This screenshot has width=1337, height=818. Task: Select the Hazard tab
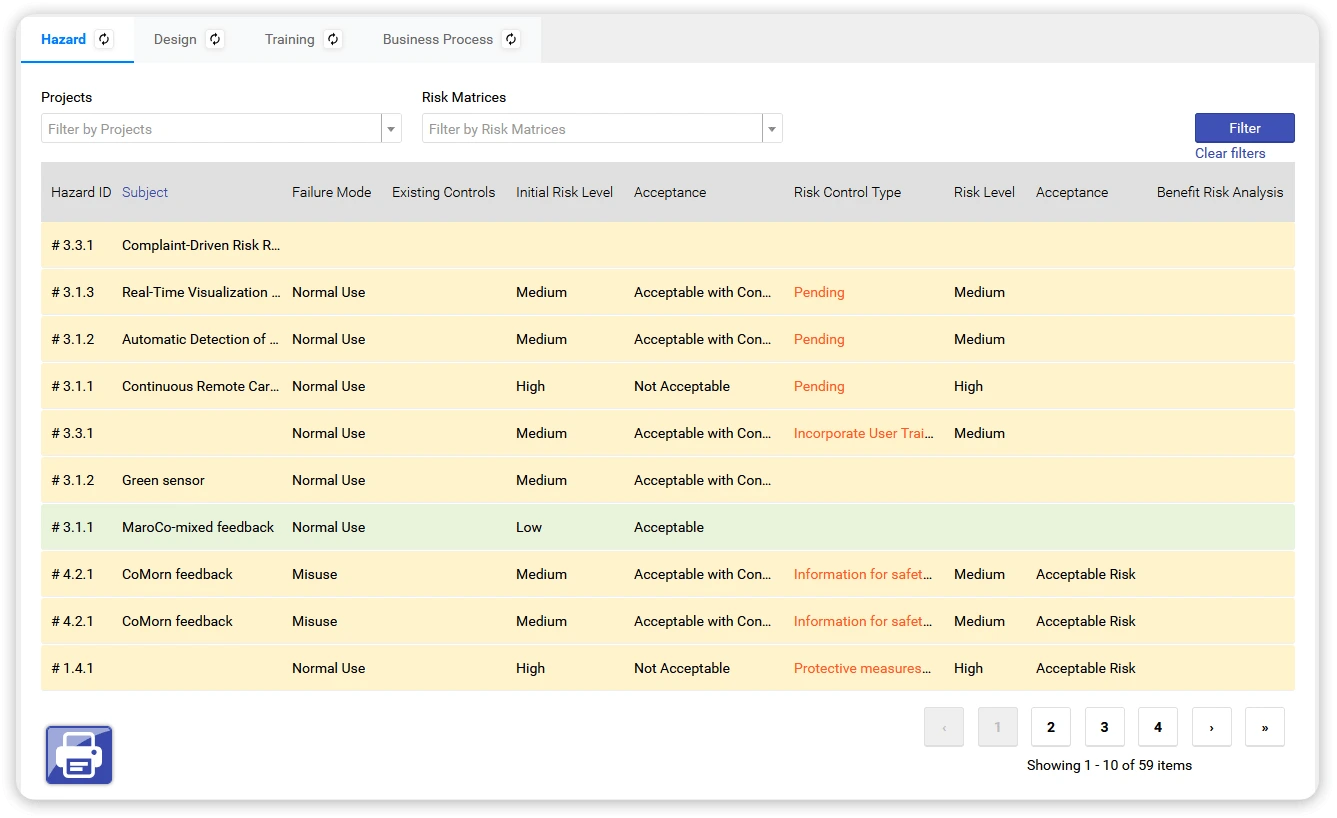click(x=63, y=39)
